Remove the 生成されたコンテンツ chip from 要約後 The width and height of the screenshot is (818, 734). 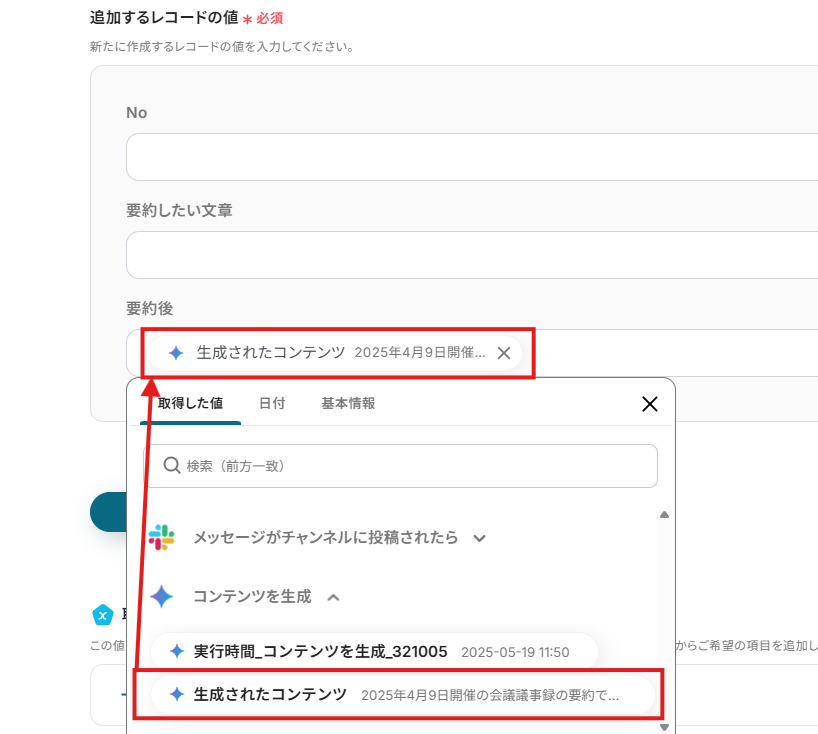(504, 353)
